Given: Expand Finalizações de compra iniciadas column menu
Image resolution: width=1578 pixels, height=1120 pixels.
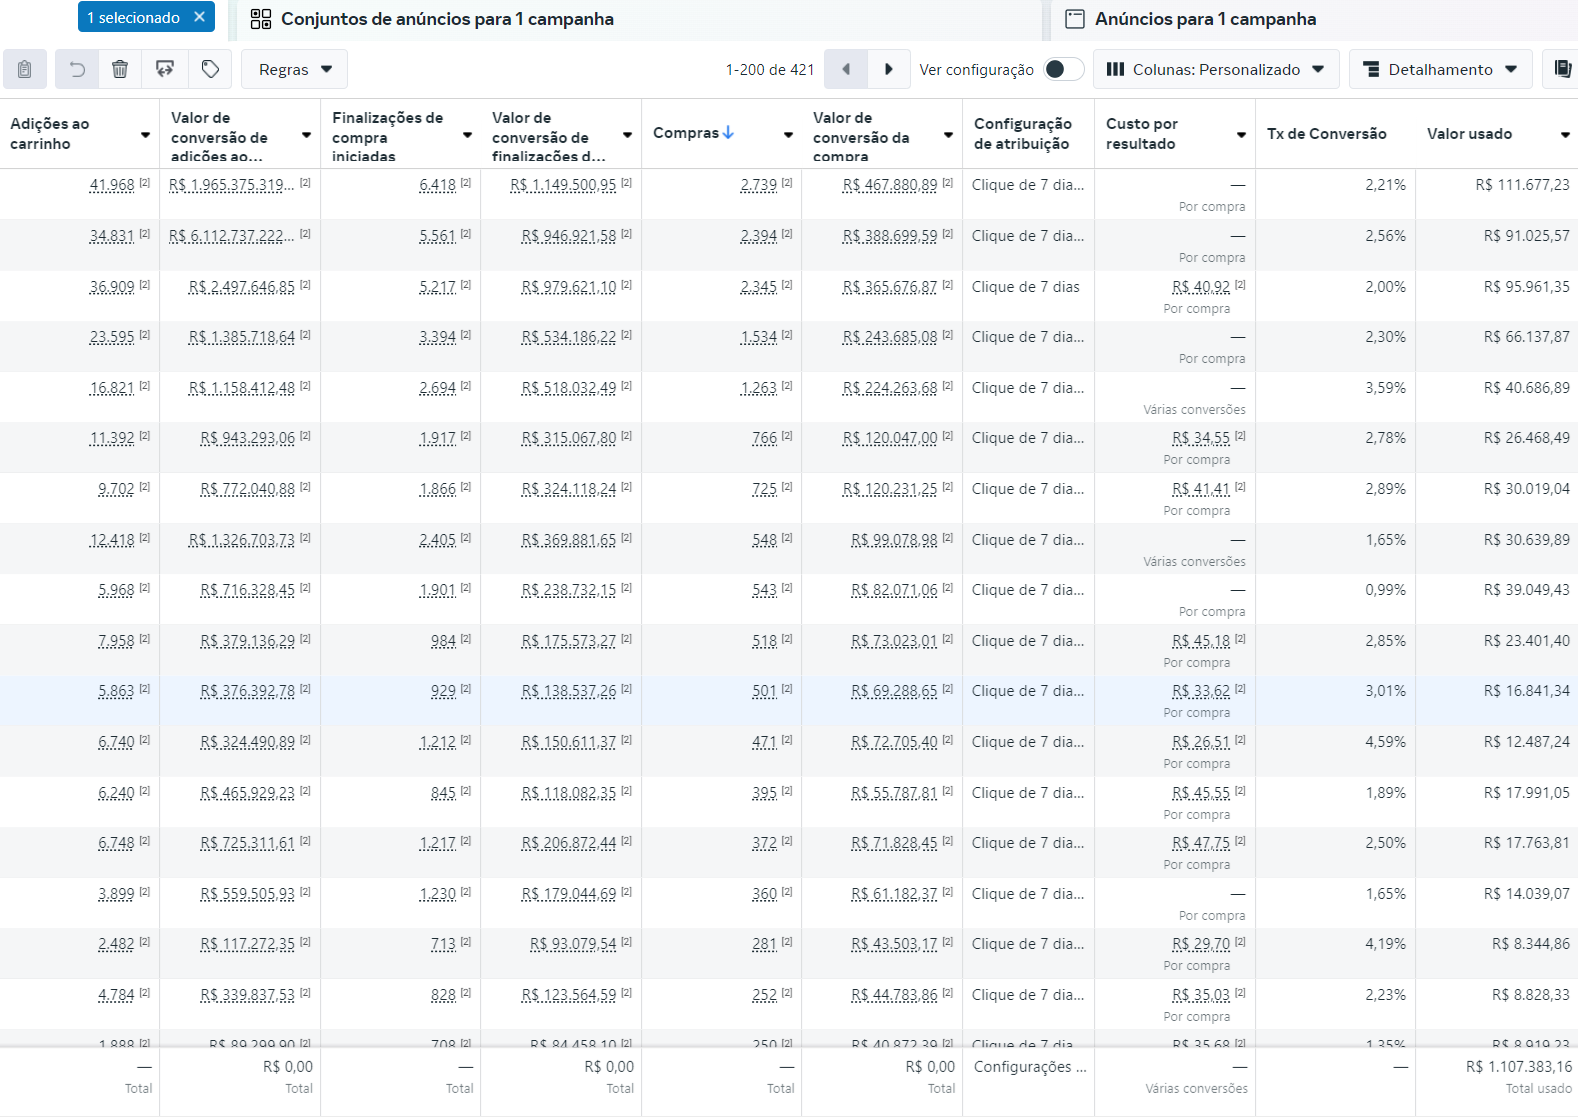Looking at the screenshot, I should tap(467, 135).
